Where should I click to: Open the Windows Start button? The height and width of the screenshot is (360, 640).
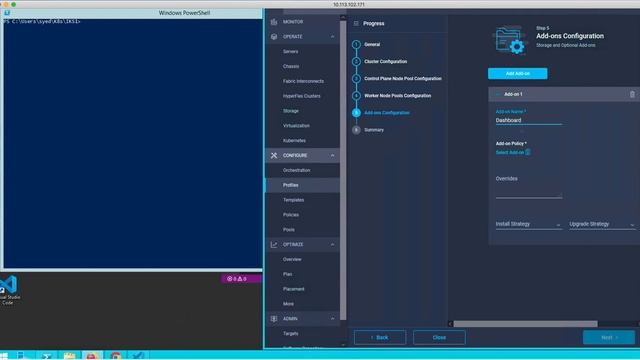pyautogui.click(x=4, y=356)
